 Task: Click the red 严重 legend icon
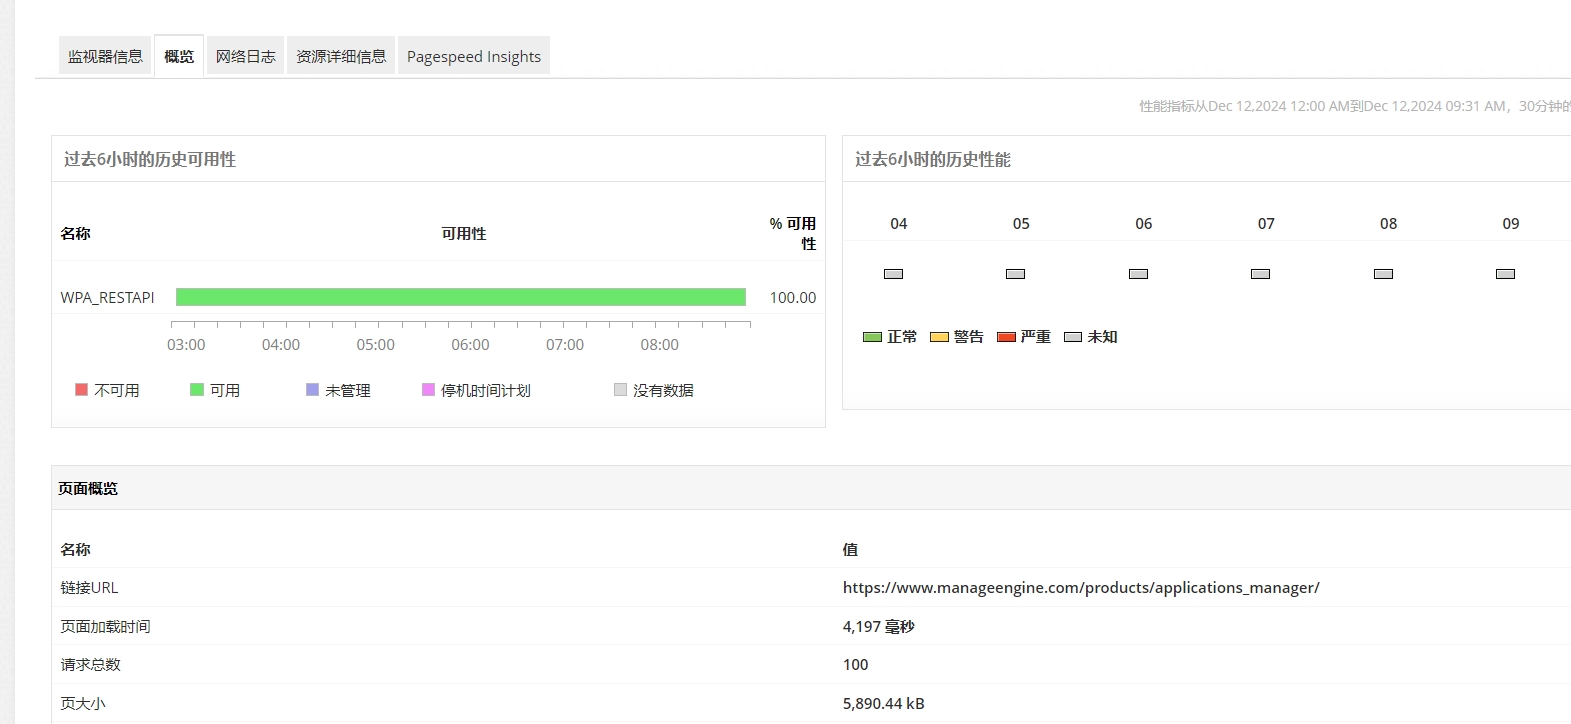coord(1006,337)
